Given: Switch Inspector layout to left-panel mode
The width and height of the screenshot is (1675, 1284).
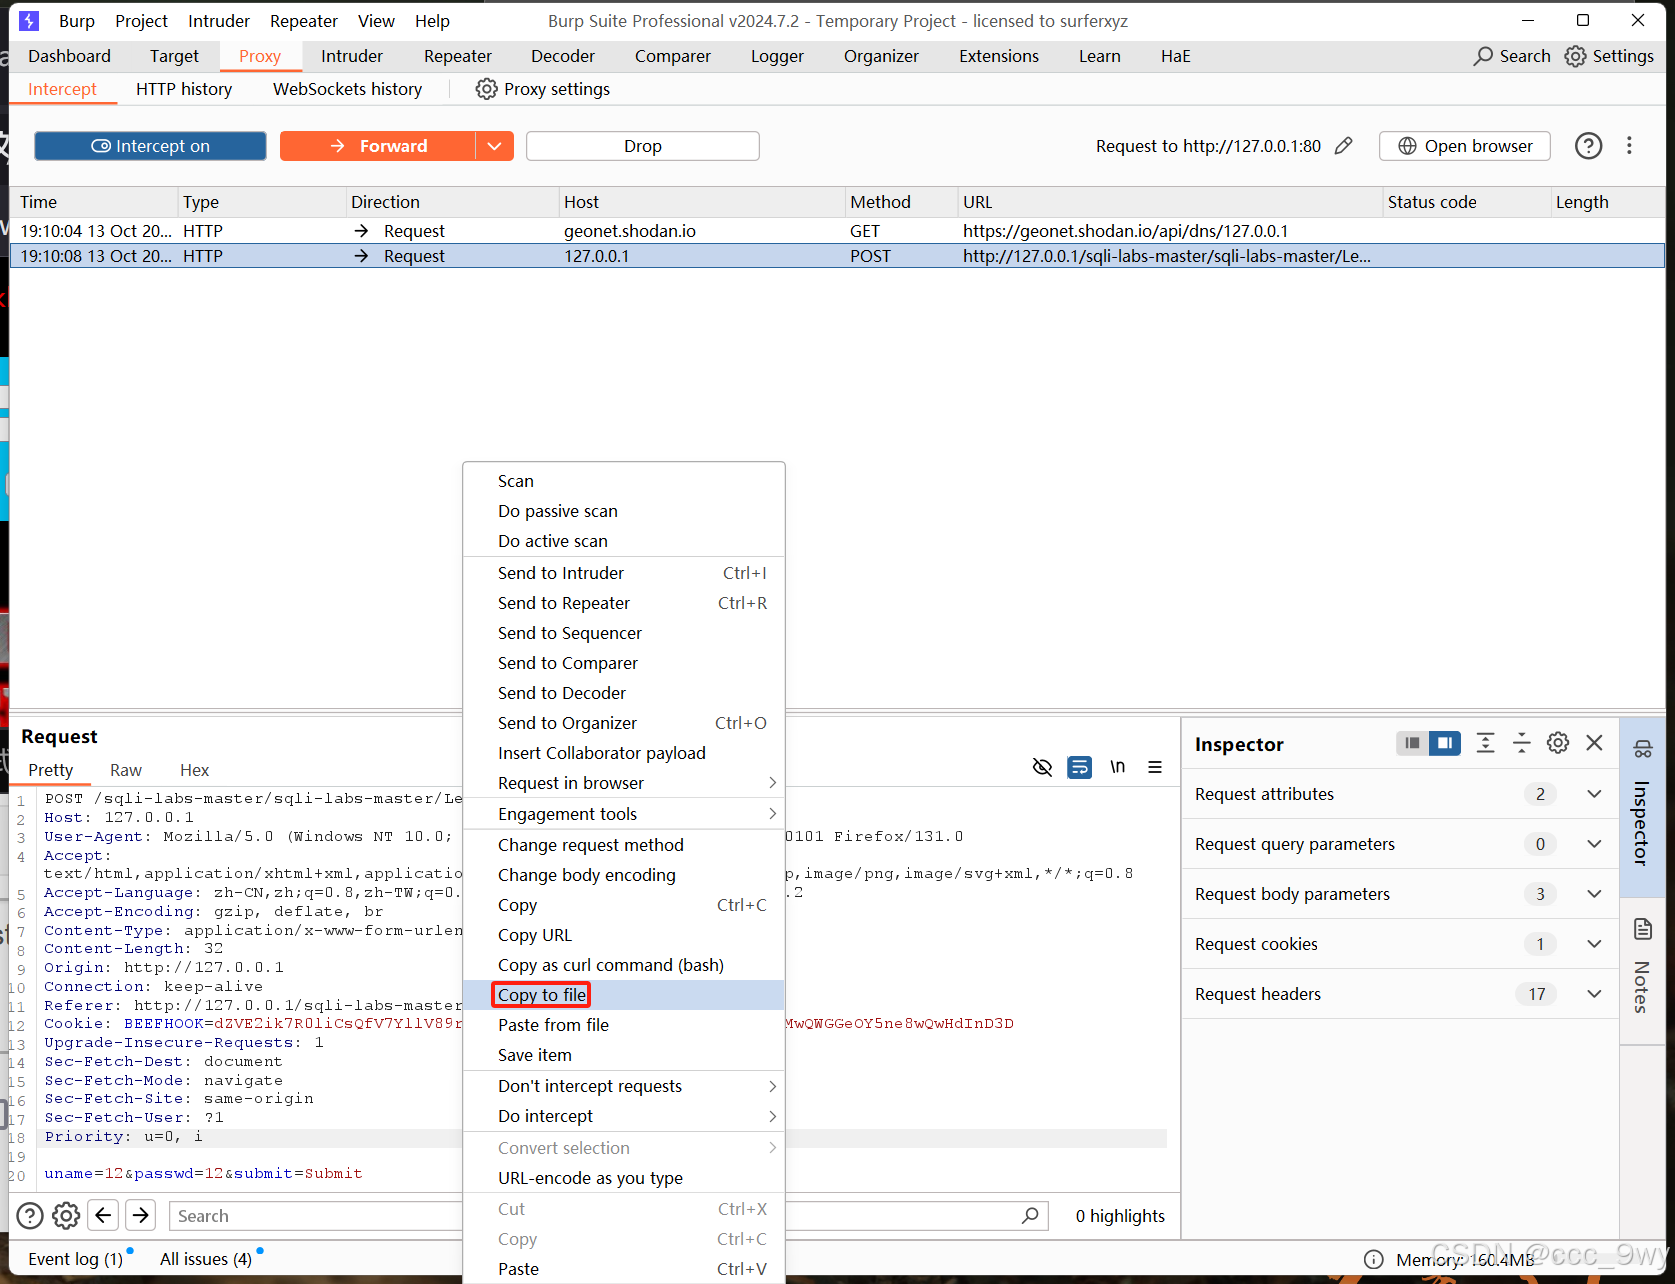Looking at the screenshot, I should tap(1411, 743).
